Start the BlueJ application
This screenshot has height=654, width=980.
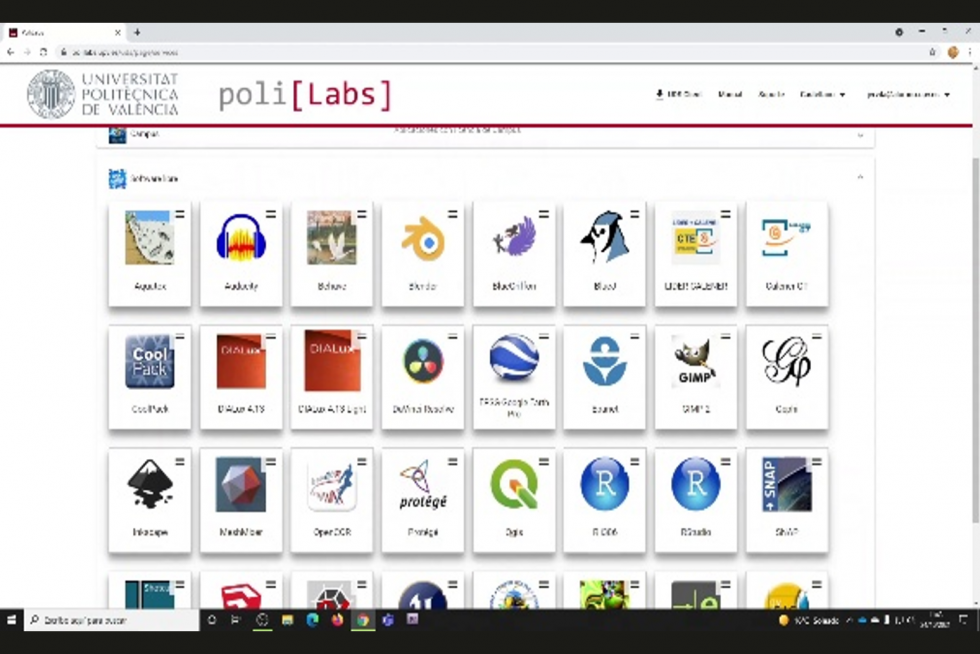pos(604,254)
